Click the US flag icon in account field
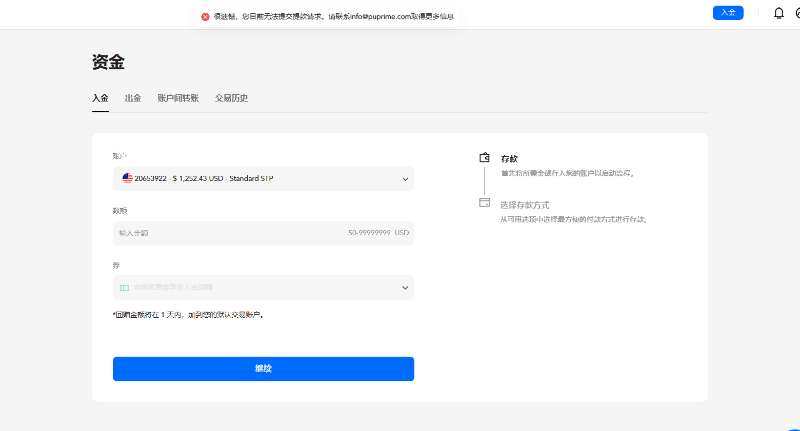800x431 pixels. (x=127, y=178)
